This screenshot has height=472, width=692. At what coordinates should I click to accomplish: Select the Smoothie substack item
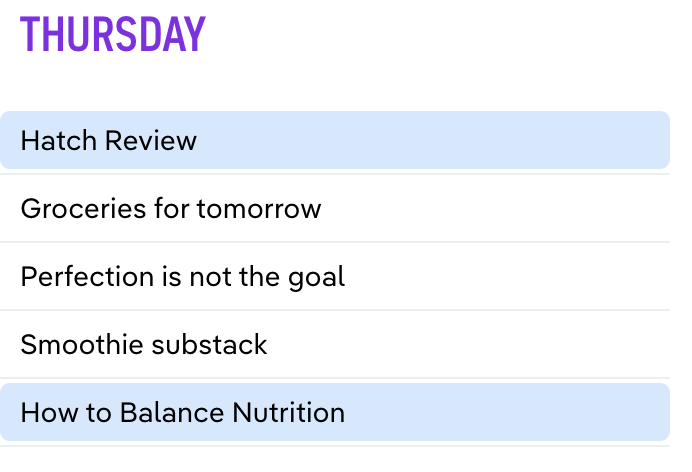click(144, 345)
